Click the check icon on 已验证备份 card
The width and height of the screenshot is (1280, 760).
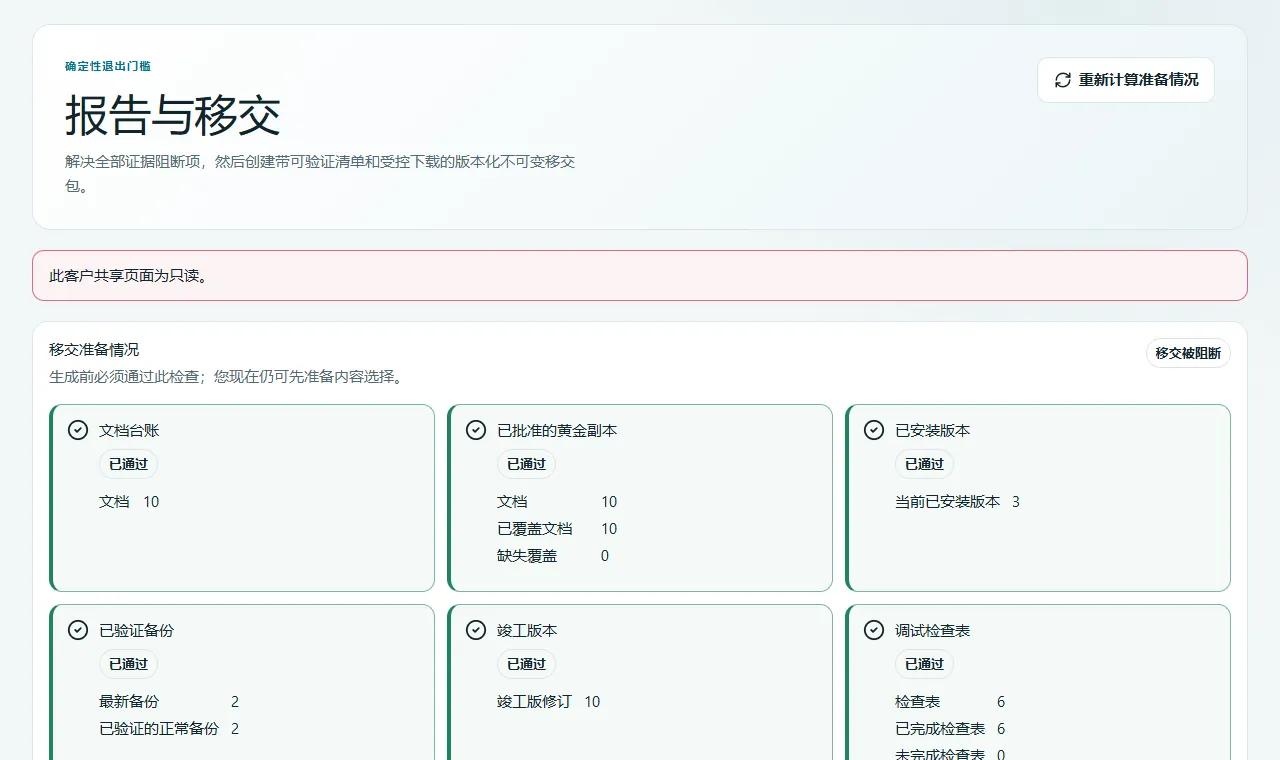click(78, 630)
